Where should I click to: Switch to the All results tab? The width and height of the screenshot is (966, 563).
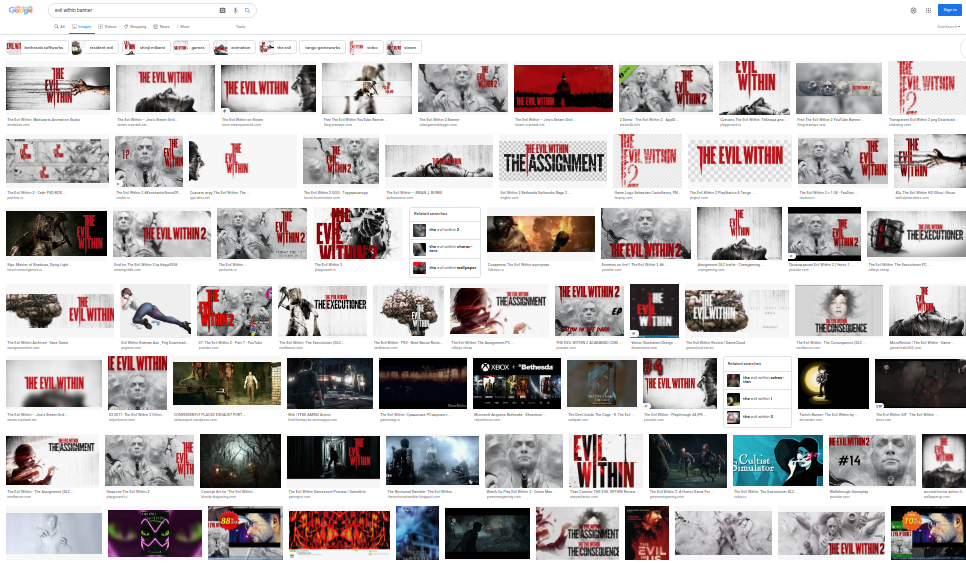pos(59,26)
